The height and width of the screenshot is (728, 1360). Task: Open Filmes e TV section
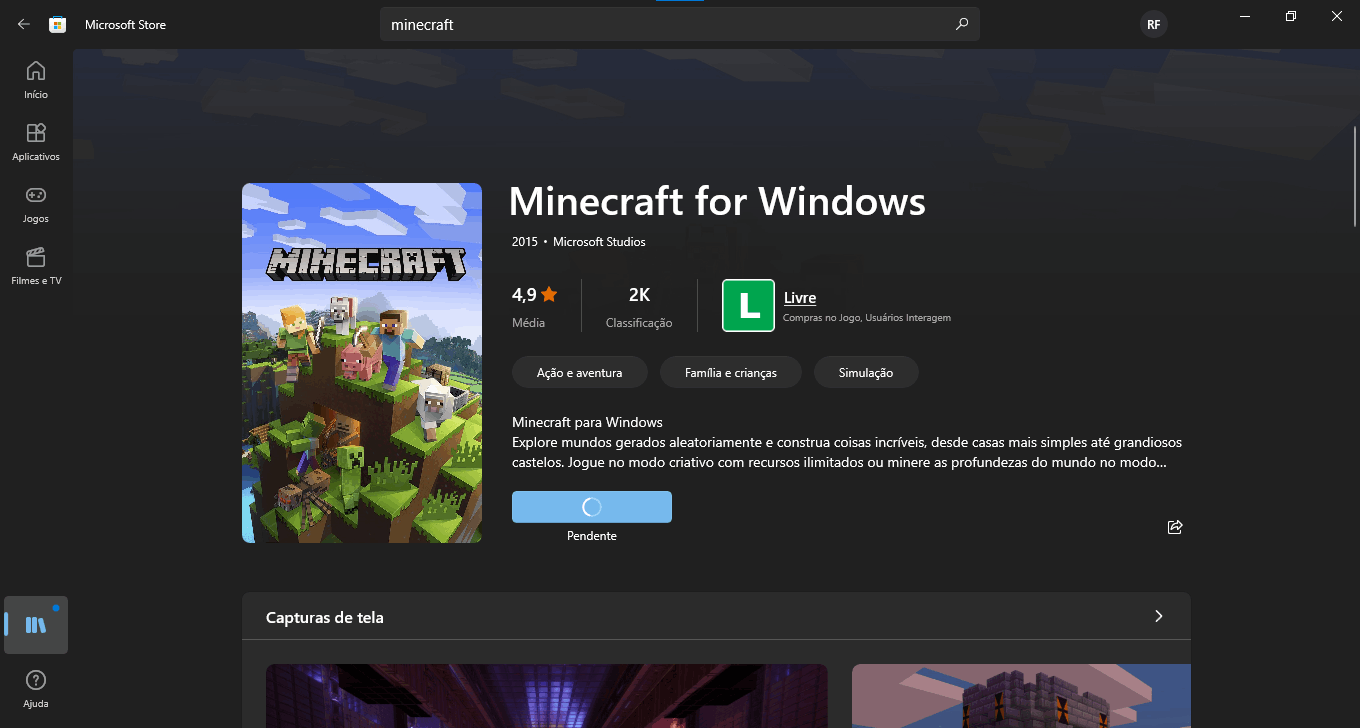(36, 266)
